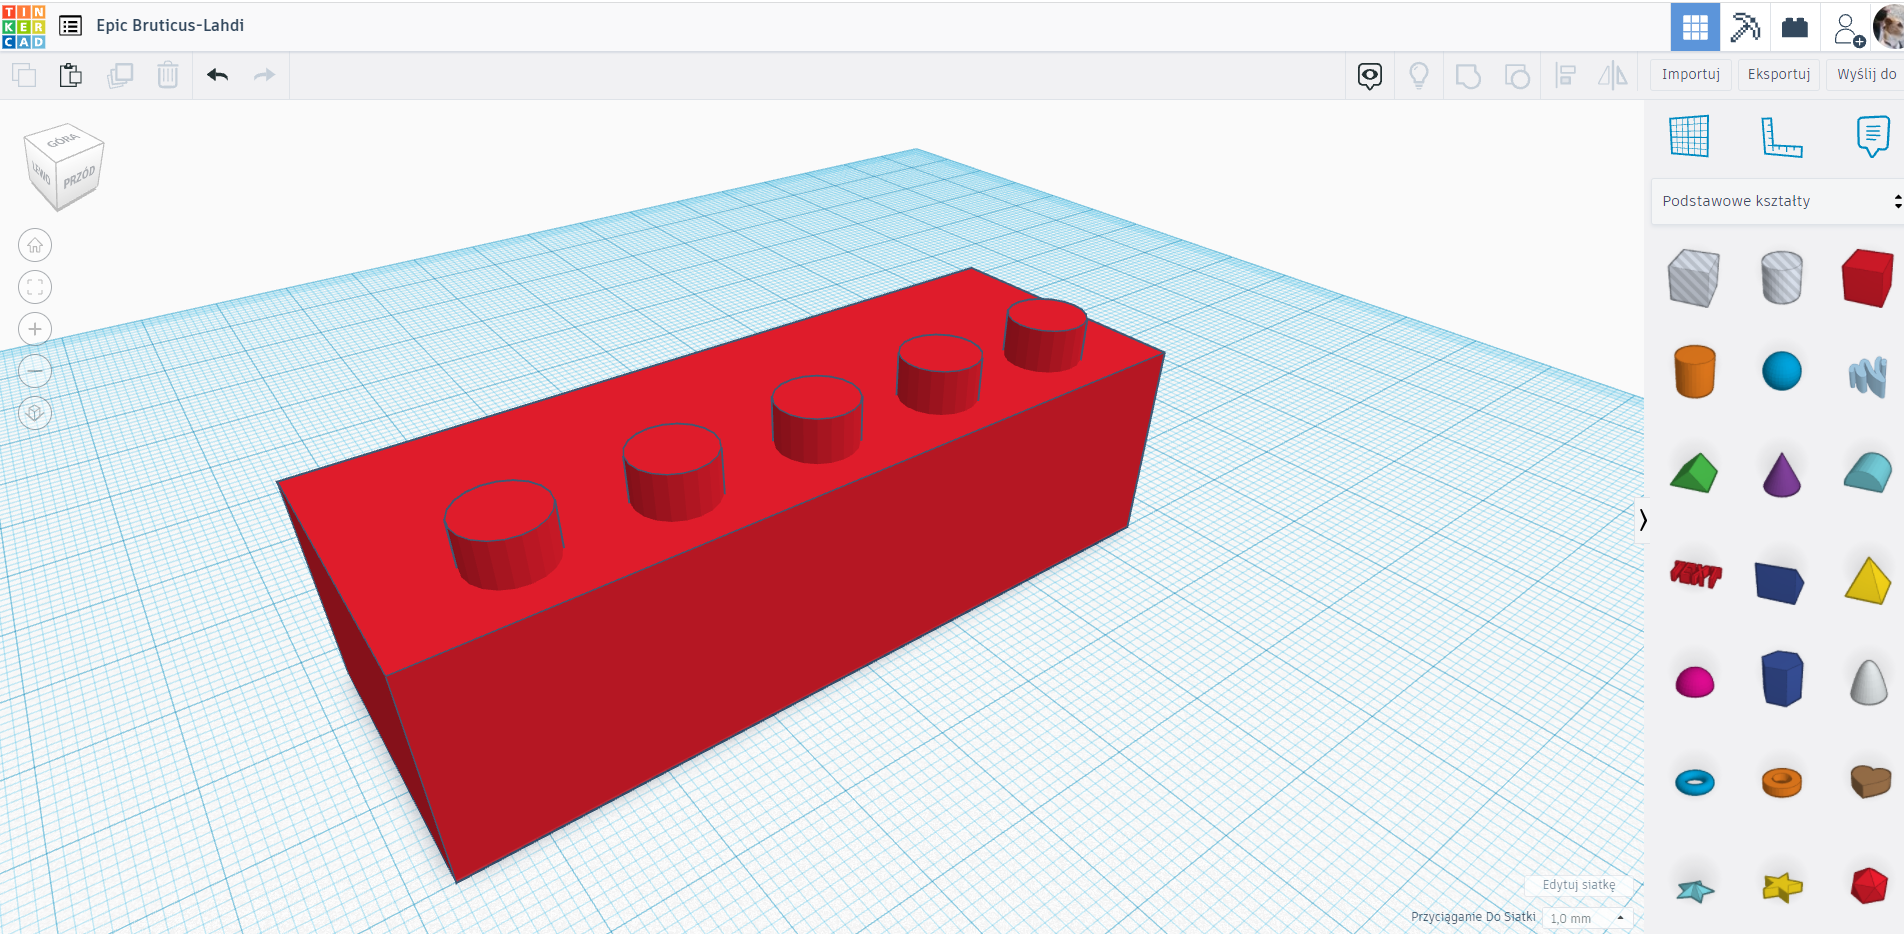Viewport: 1904px width, 934px height.
Task: Pick the purple Cone shape
Action: coord(1781,475)
